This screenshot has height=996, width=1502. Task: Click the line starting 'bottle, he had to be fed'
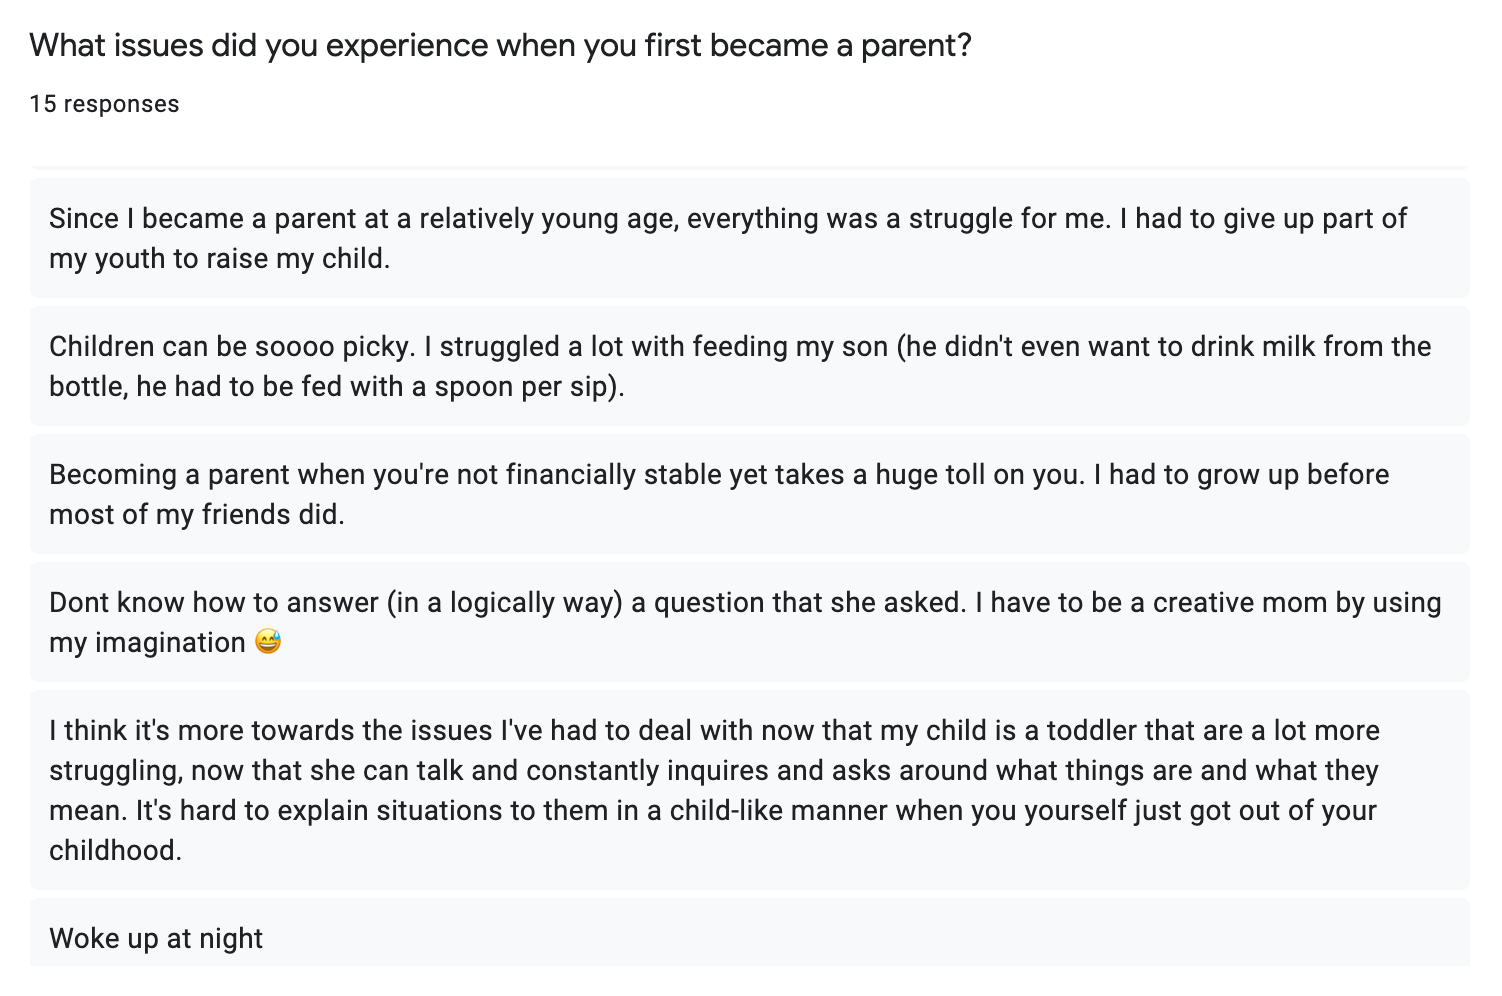(x=336, y=387)
